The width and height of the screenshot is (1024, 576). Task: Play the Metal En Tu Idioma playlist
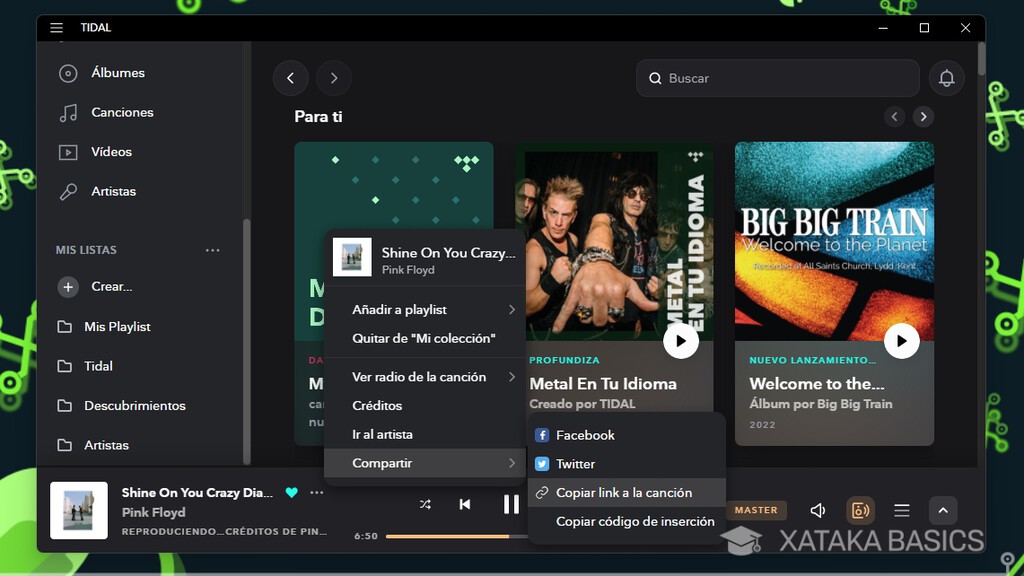click(680, 341)
